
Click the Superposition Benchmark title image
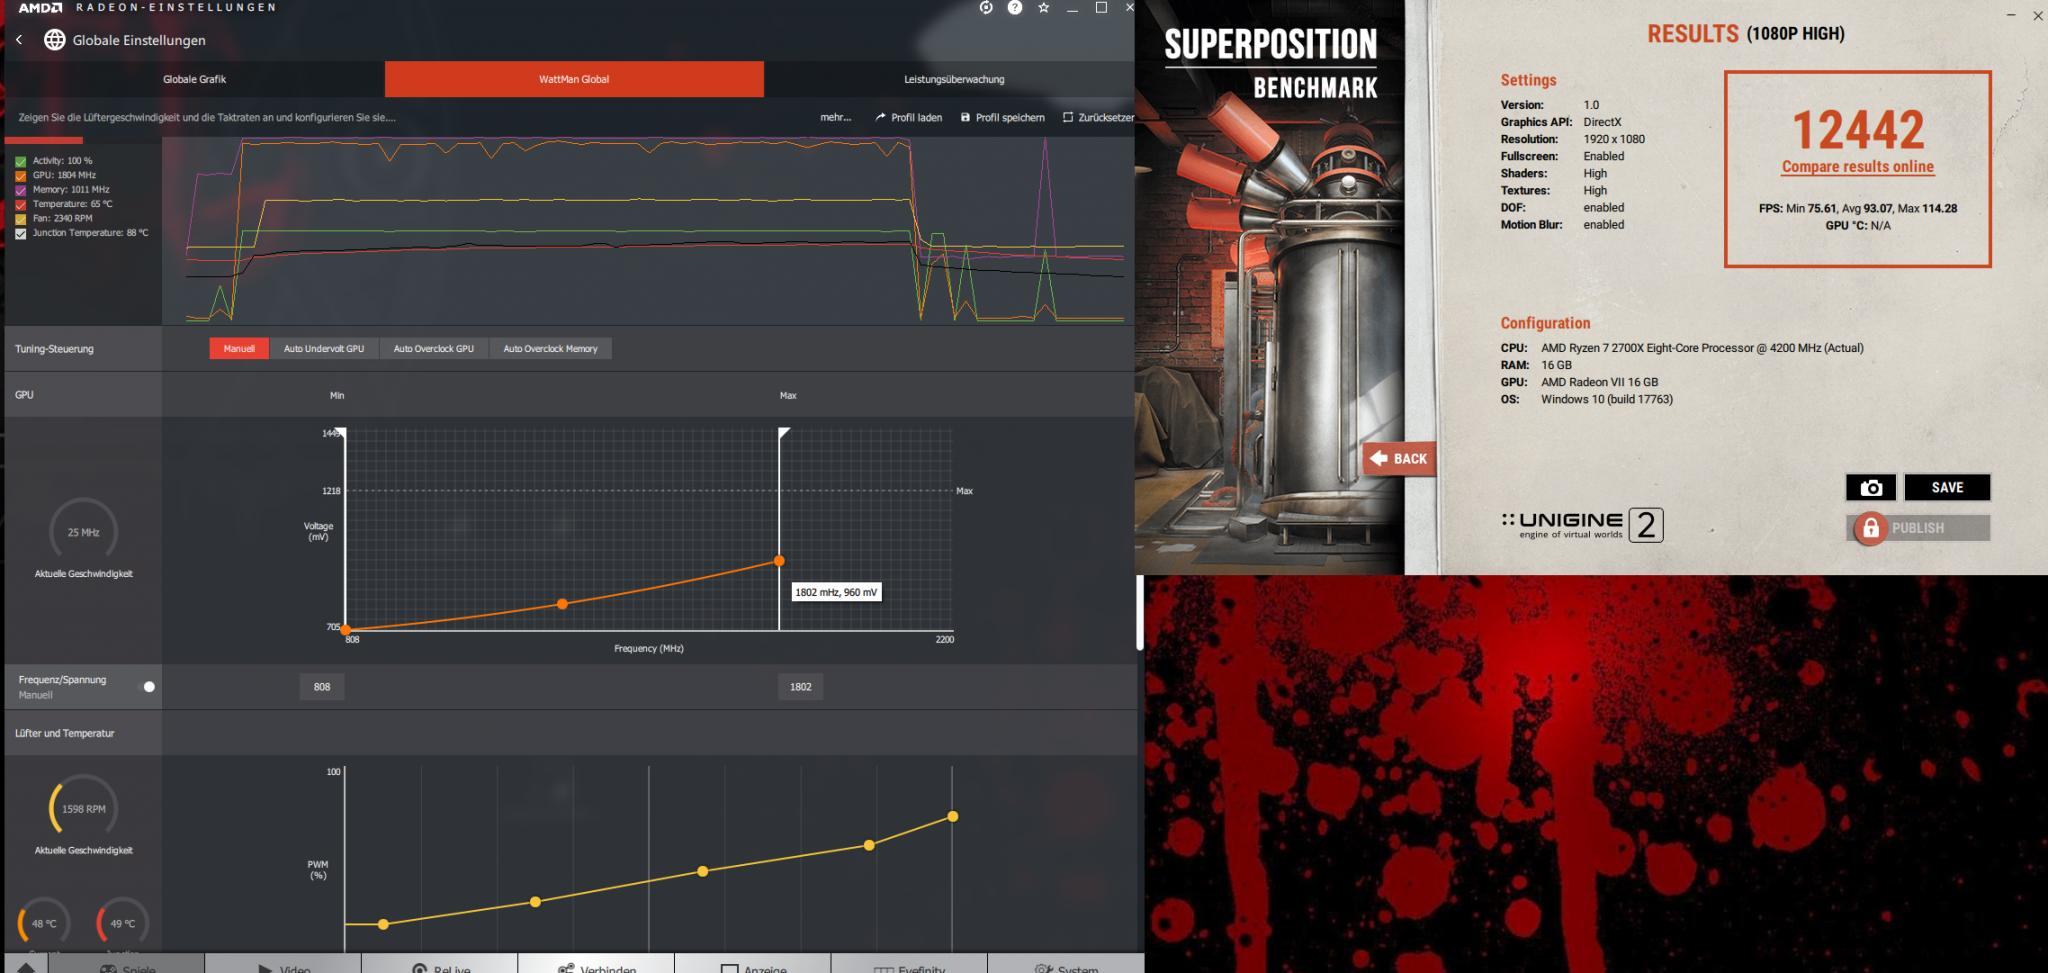pyautogui.click(x=1270, y=63)
